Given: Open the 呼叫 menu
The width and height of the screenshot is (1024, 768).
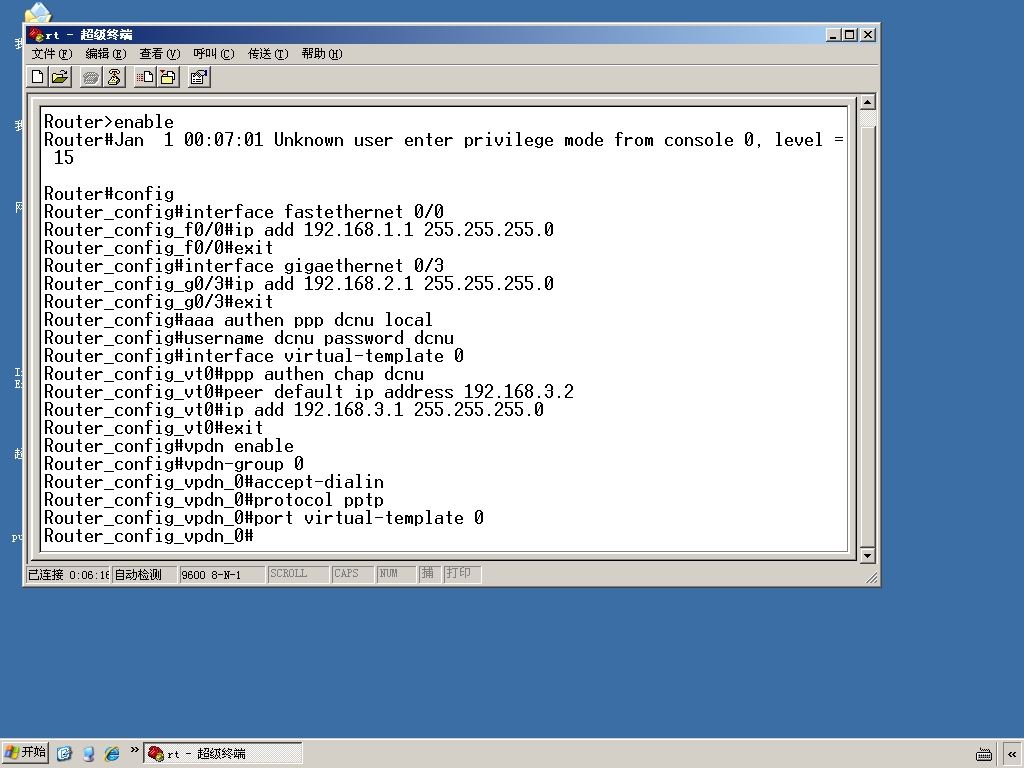Looking at the screenshot, I should coord(214,54).
